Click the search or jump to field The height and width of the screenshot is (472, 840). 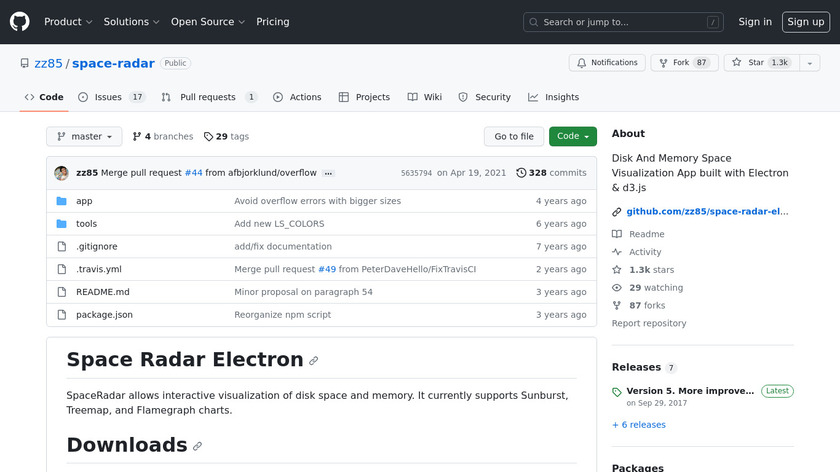tap(623, 22)
